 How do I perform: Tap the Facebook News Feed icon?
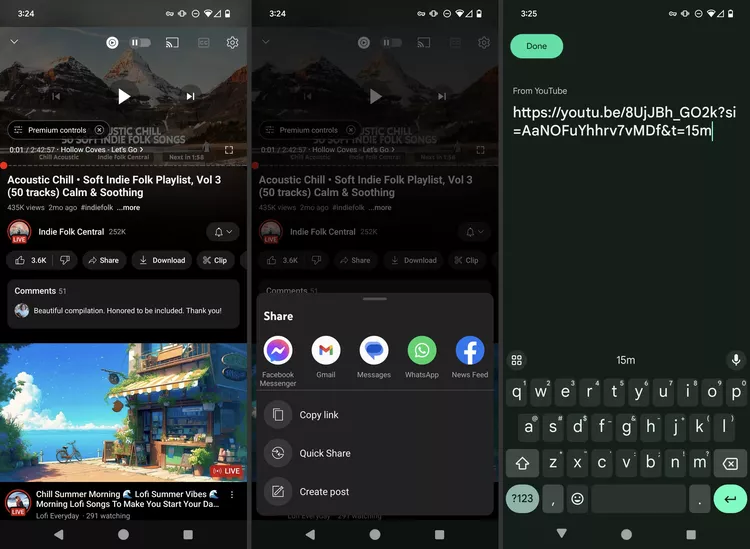point(470,351)
